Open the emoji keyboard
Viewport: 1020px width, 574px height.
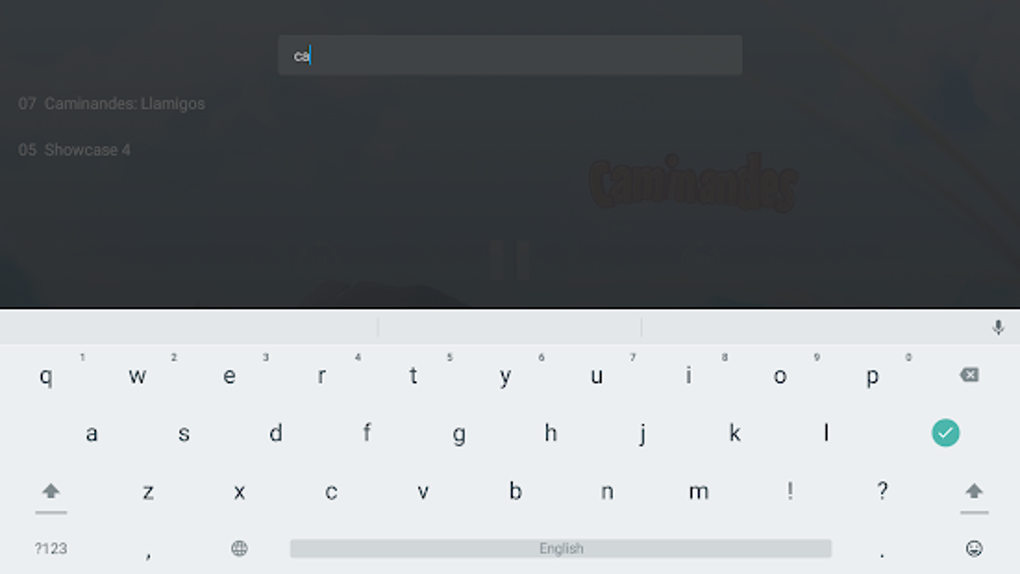point(974,549)
